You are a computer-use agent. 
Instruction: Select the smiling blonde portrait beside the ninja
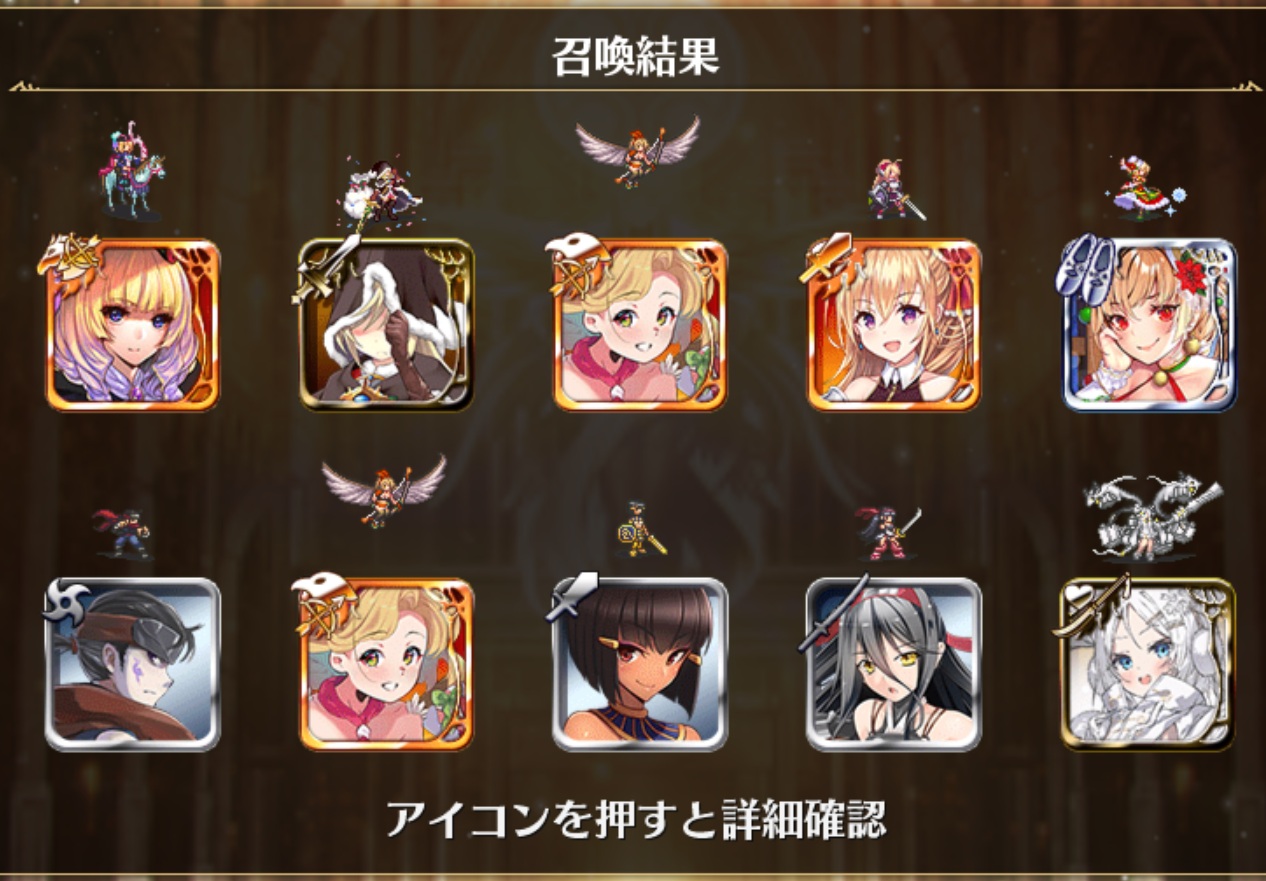tap(386, 664)
